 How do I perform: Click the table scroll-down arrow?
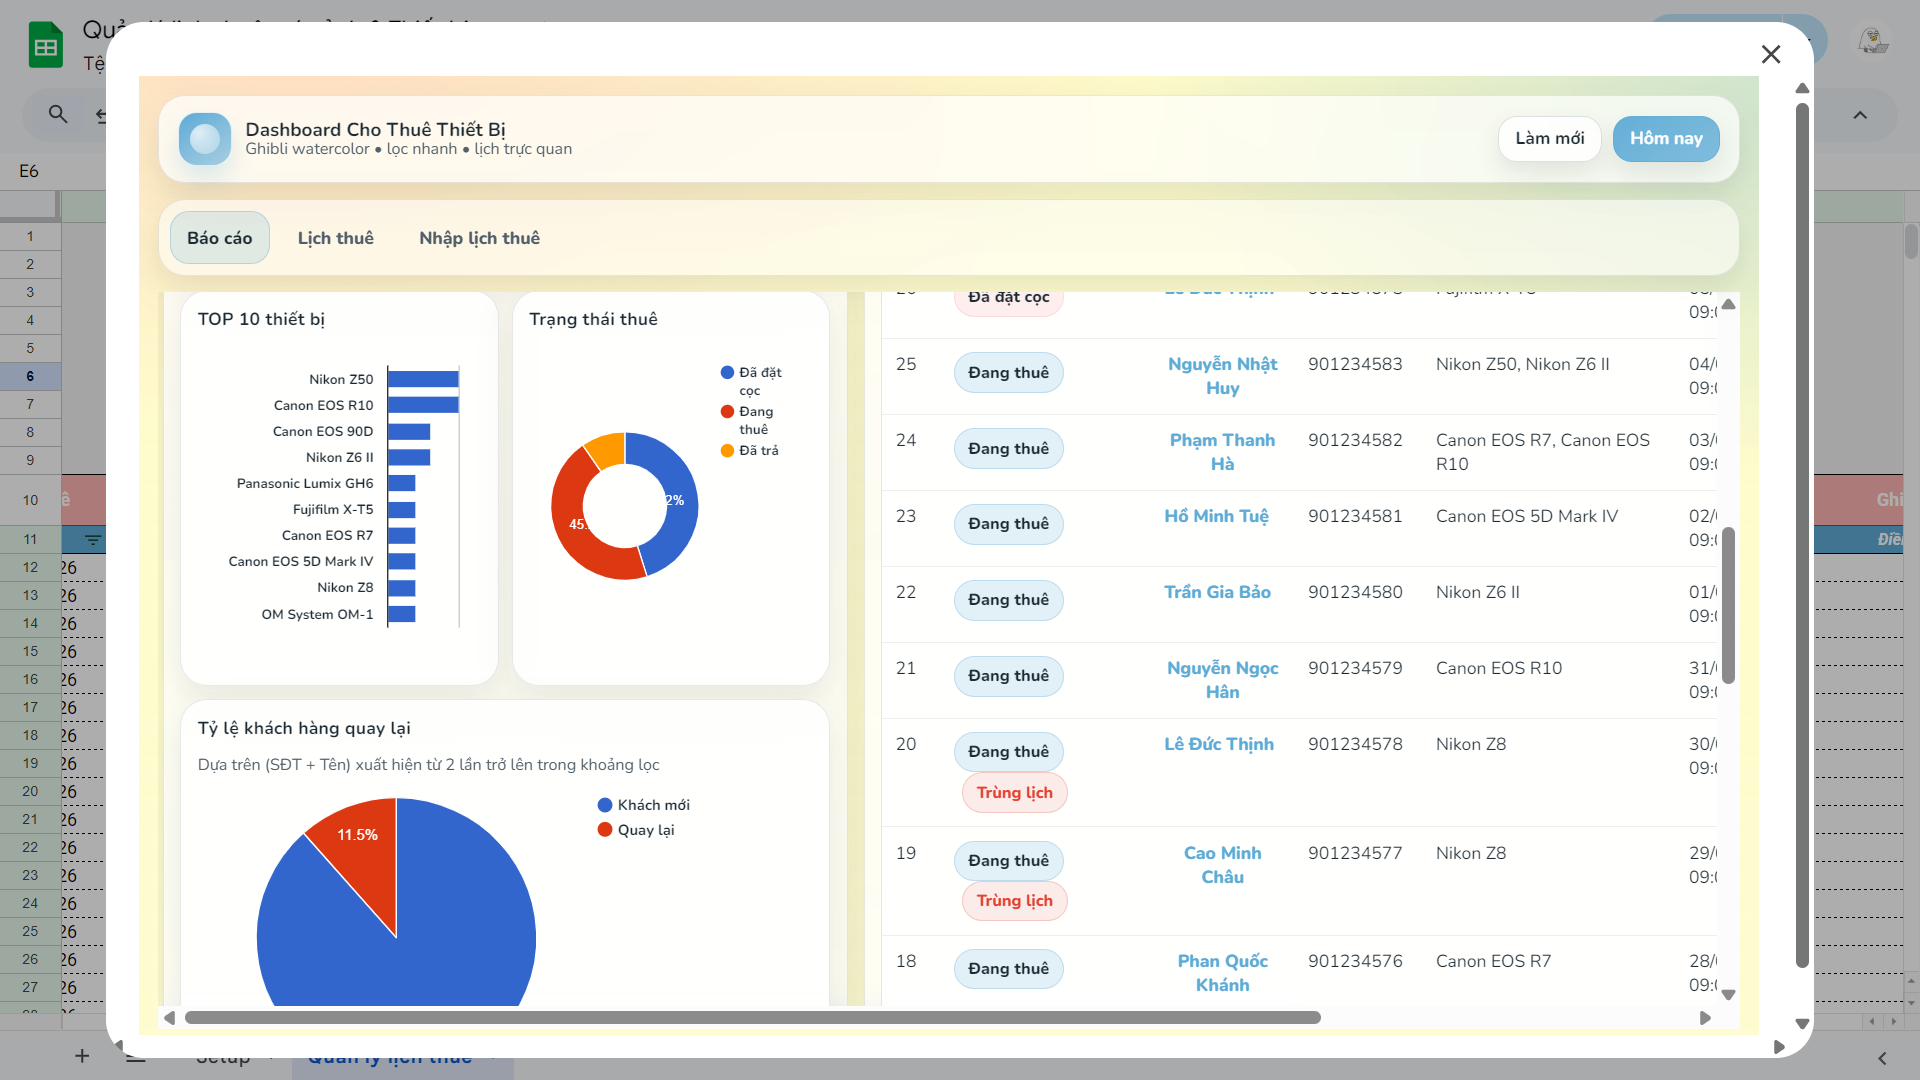click(1728, 995)
